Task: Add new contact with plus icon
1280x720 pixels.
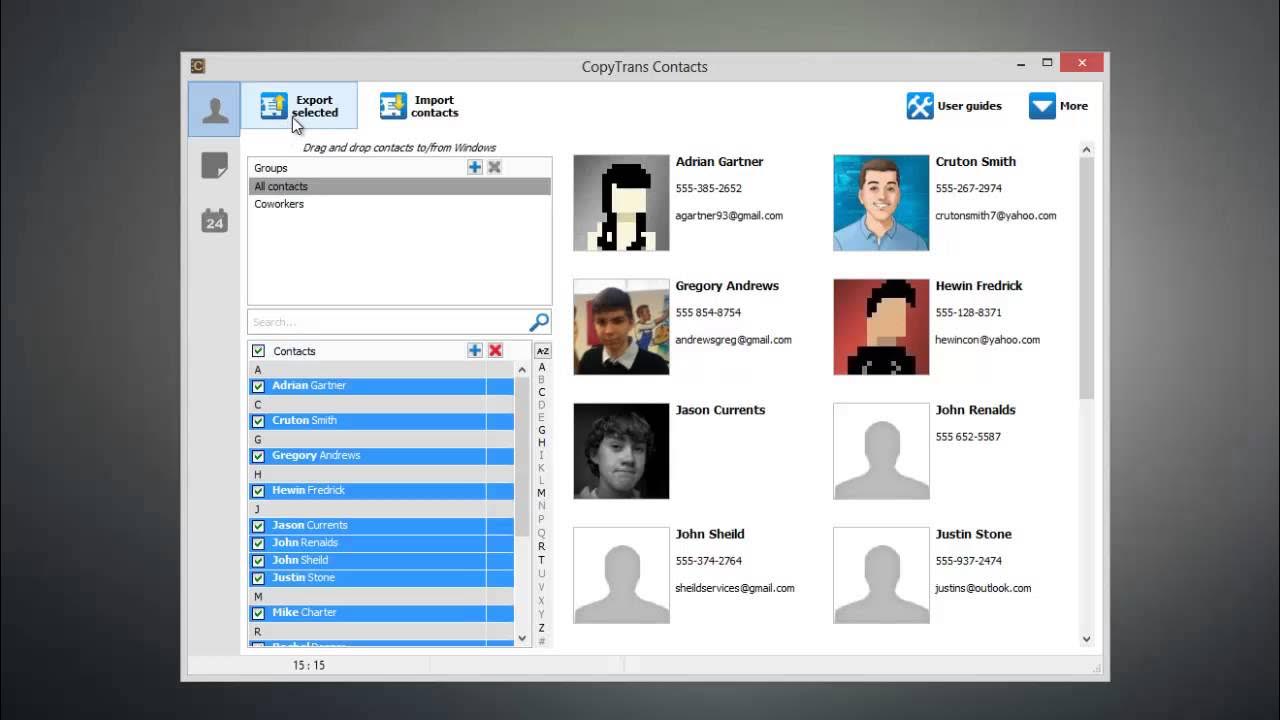Action: click(475, 350)
